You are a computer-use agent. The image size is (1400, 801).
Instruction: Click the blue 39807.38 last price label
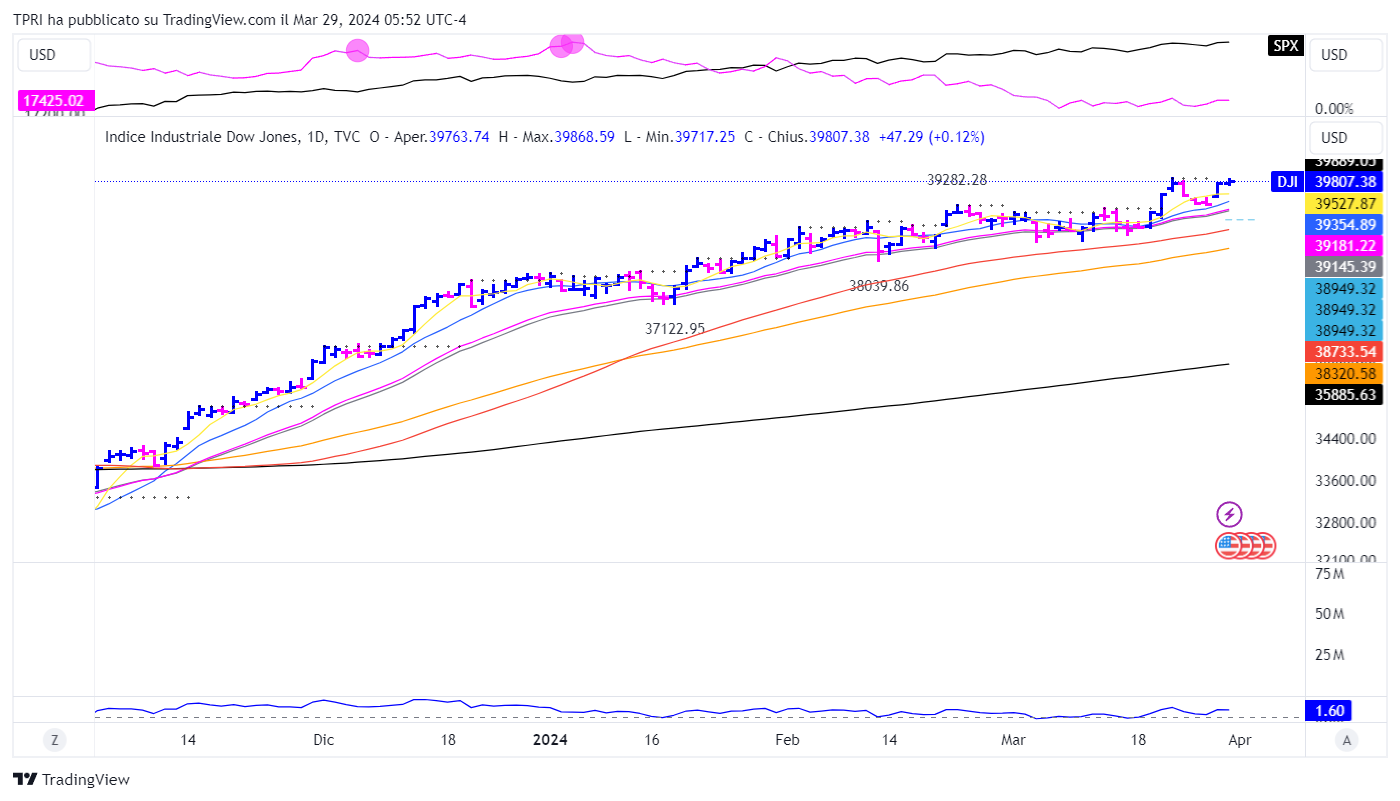tap(1345, 182)
